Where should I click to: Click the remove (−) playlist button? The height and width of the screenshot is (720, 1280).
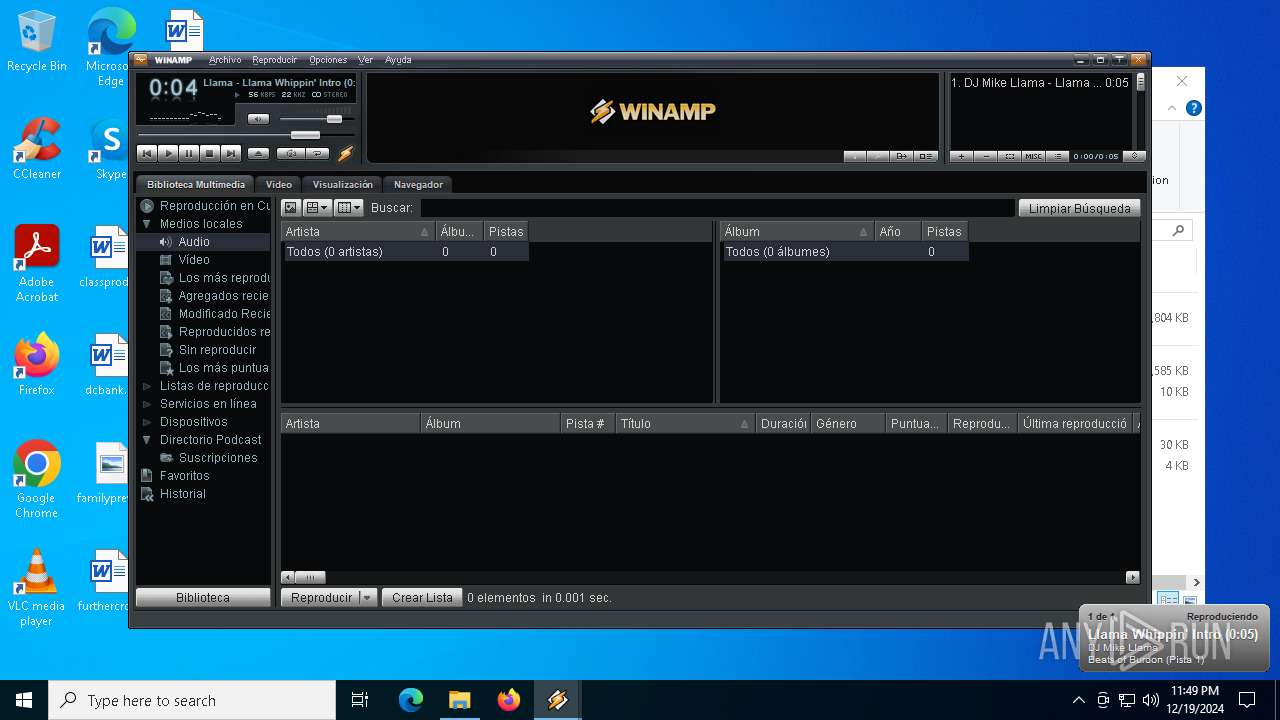pyautogui.click(x=986, y=156)
